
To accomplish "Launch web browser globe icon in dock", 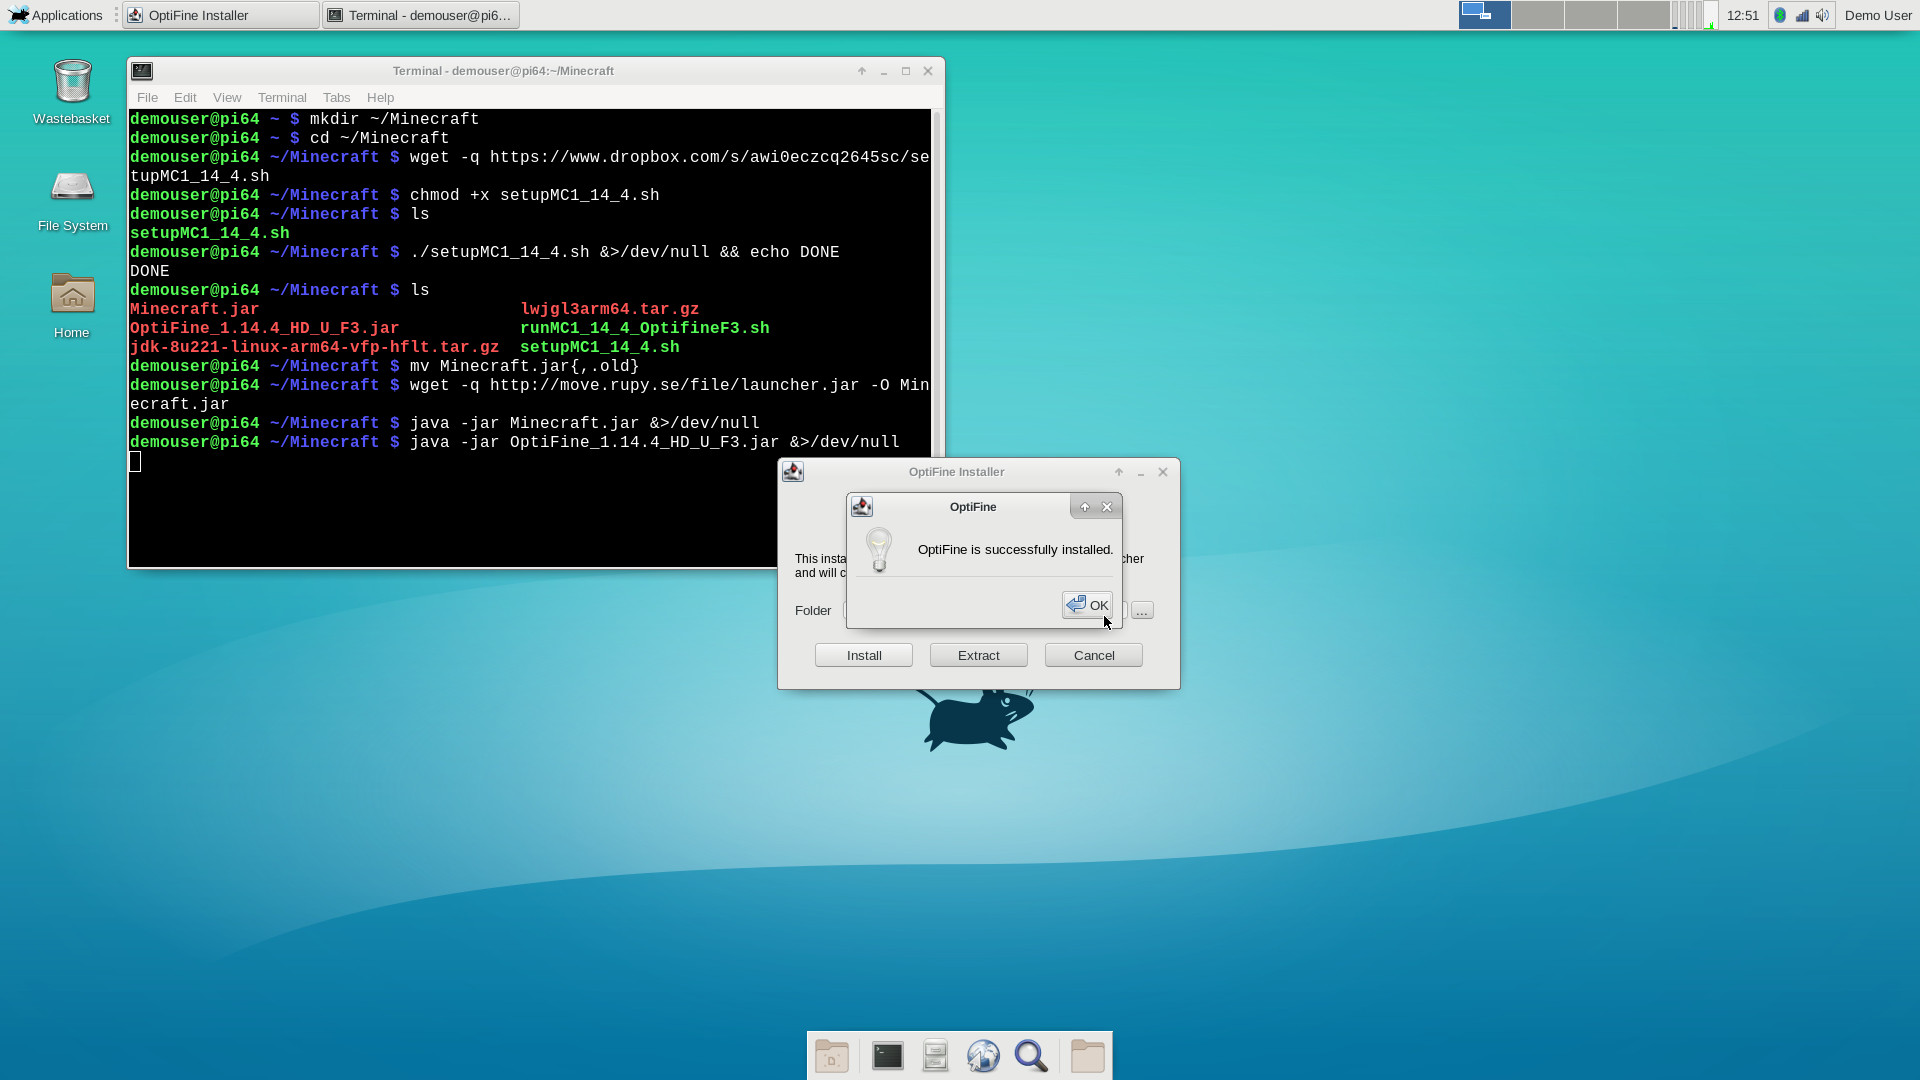I will coord(983,1056).
